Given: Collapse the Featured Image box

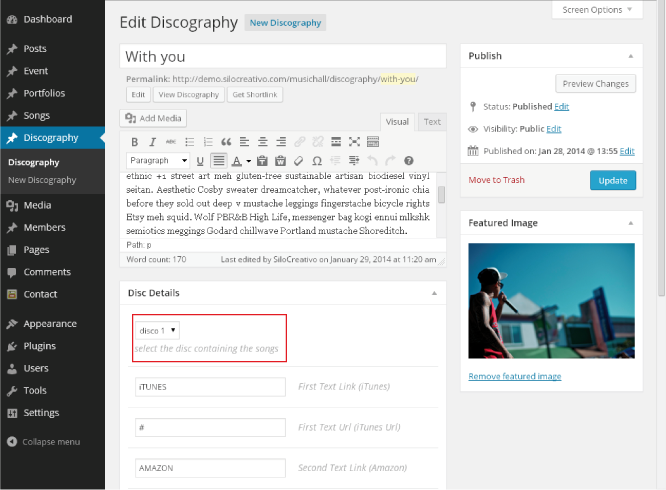Looking at the screenshot, I should point(631,223).
